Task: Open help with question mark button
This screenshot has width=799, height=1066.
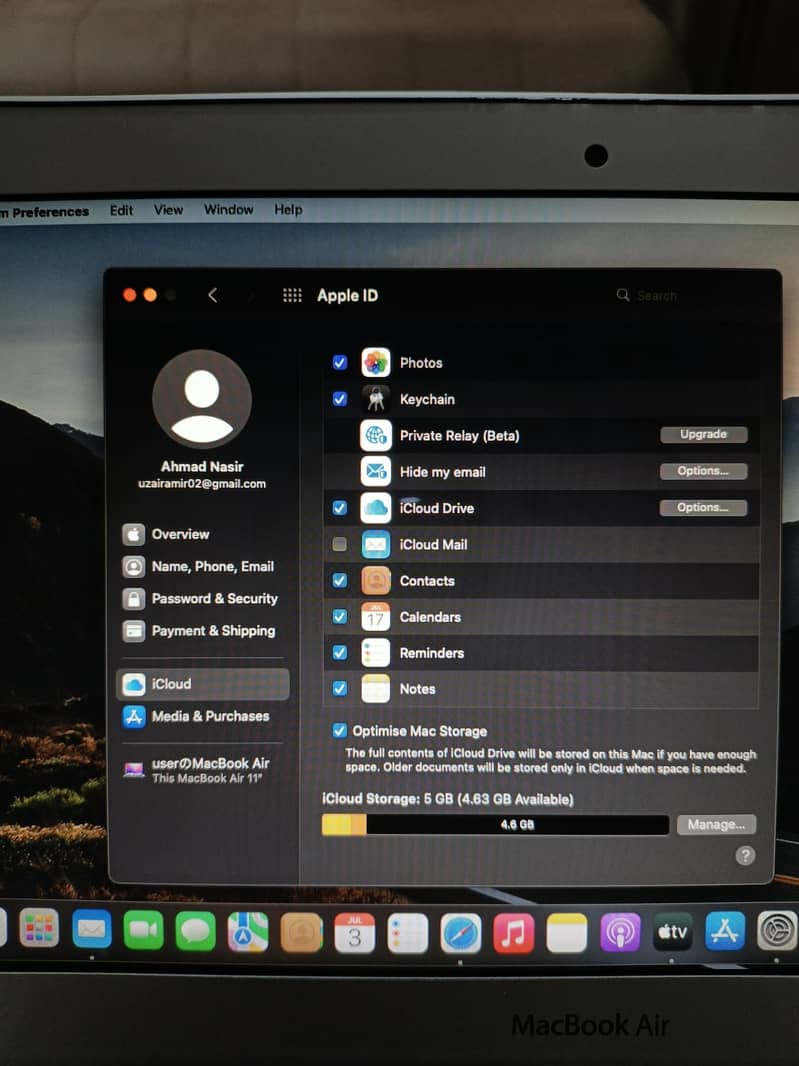Action: click(745, 855)
